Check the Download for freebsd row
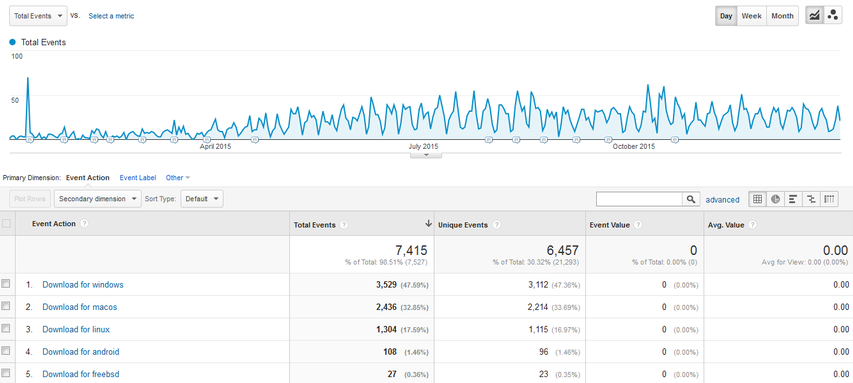 pyautogui.click(x=6, y=373)
